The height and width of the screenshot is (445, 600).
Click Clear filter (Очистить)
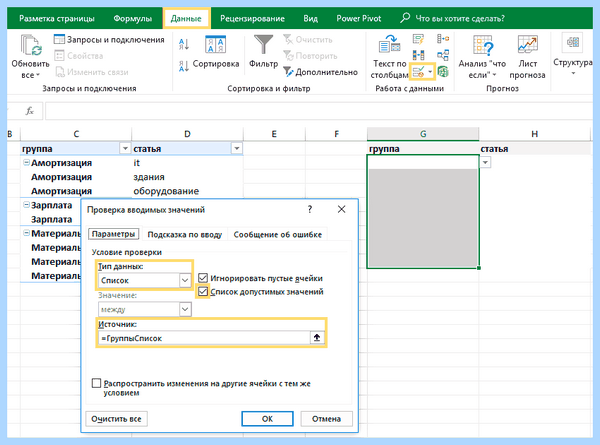pyautogui.click(x=308, y=39)
